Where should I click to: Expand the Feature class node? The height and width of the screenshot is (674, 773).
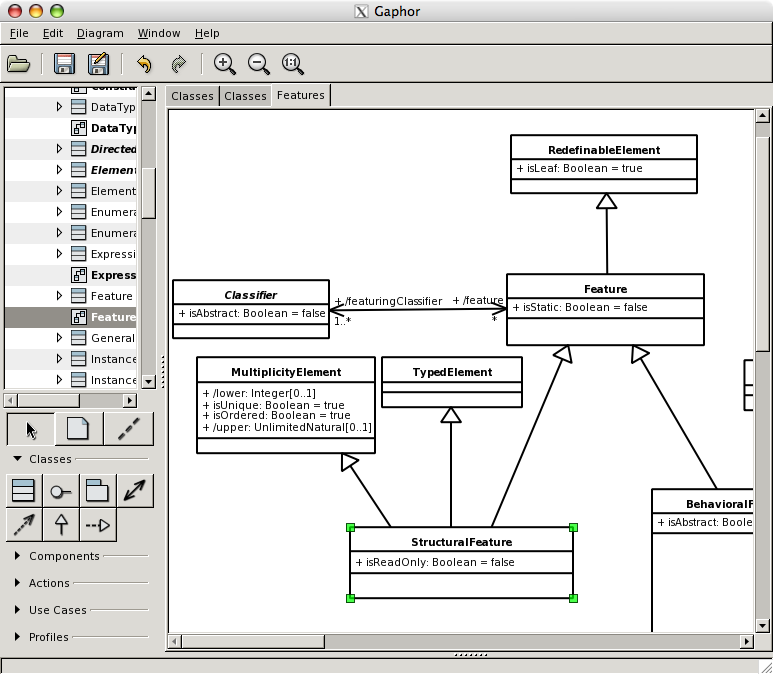pyautogui.click(x=59, y=296)
